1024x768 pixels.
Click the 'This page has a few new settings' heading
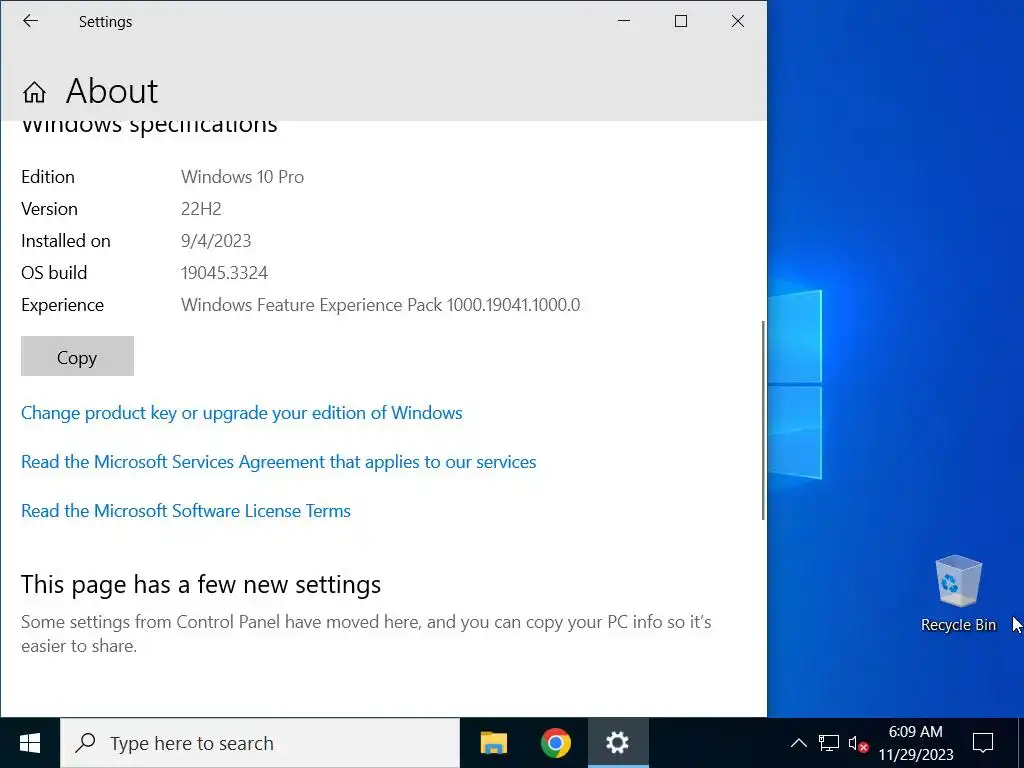click(200, 584)
